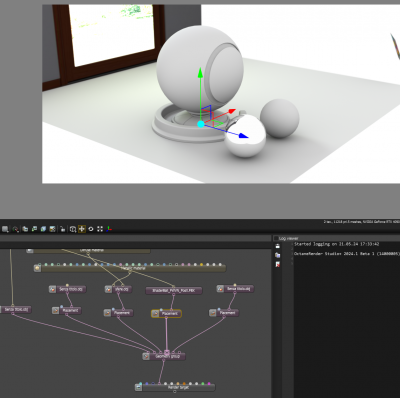Image resolution: width=400 pixels, height=398 pixels.
Task: Toggle world axis display icon in toolbar
Action: tap(109, 229)
